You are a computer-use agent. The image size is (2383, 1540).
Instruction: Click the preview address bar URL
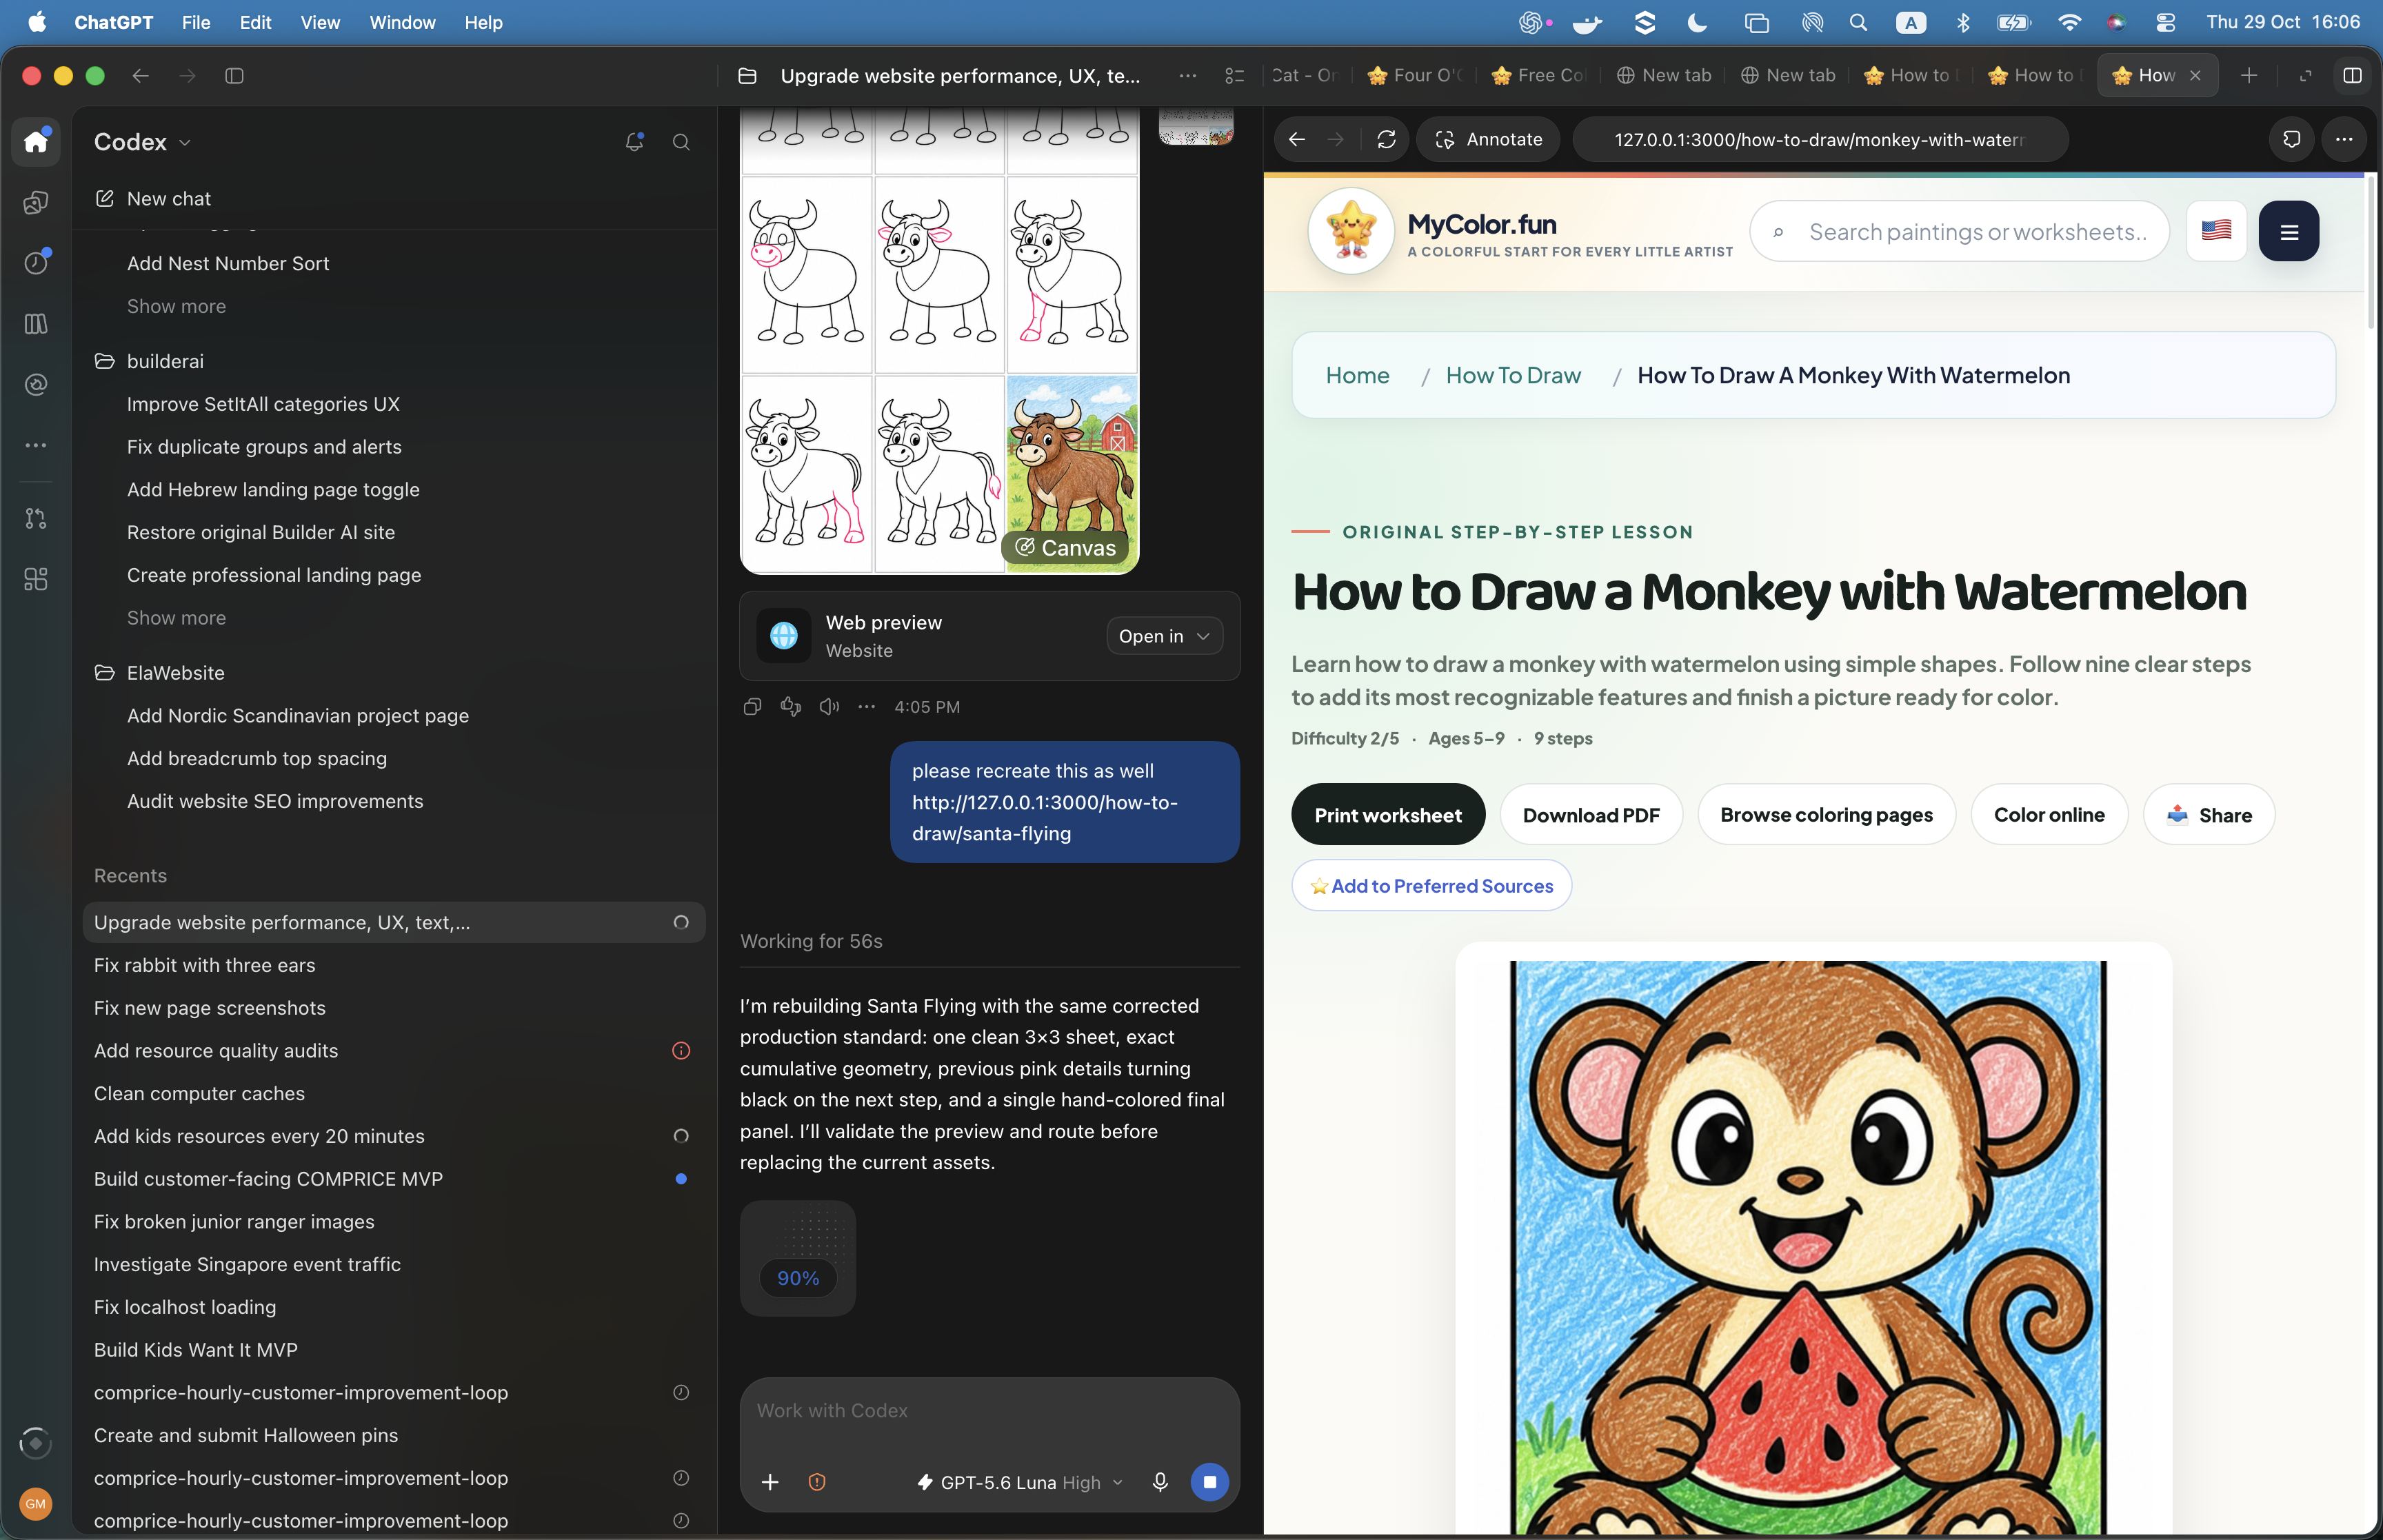(1819, 139)
